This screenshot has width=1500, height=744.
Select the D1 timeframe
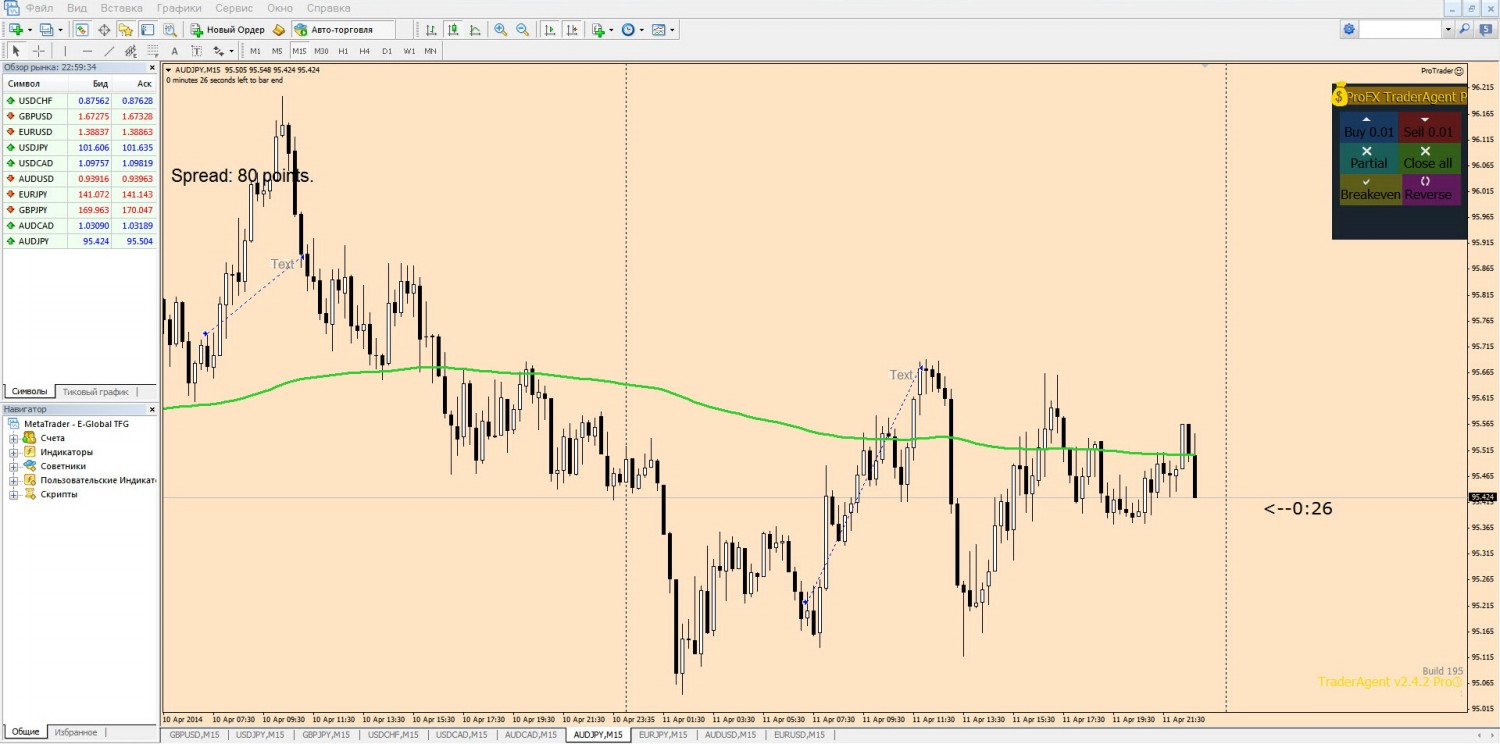(387, 51)
